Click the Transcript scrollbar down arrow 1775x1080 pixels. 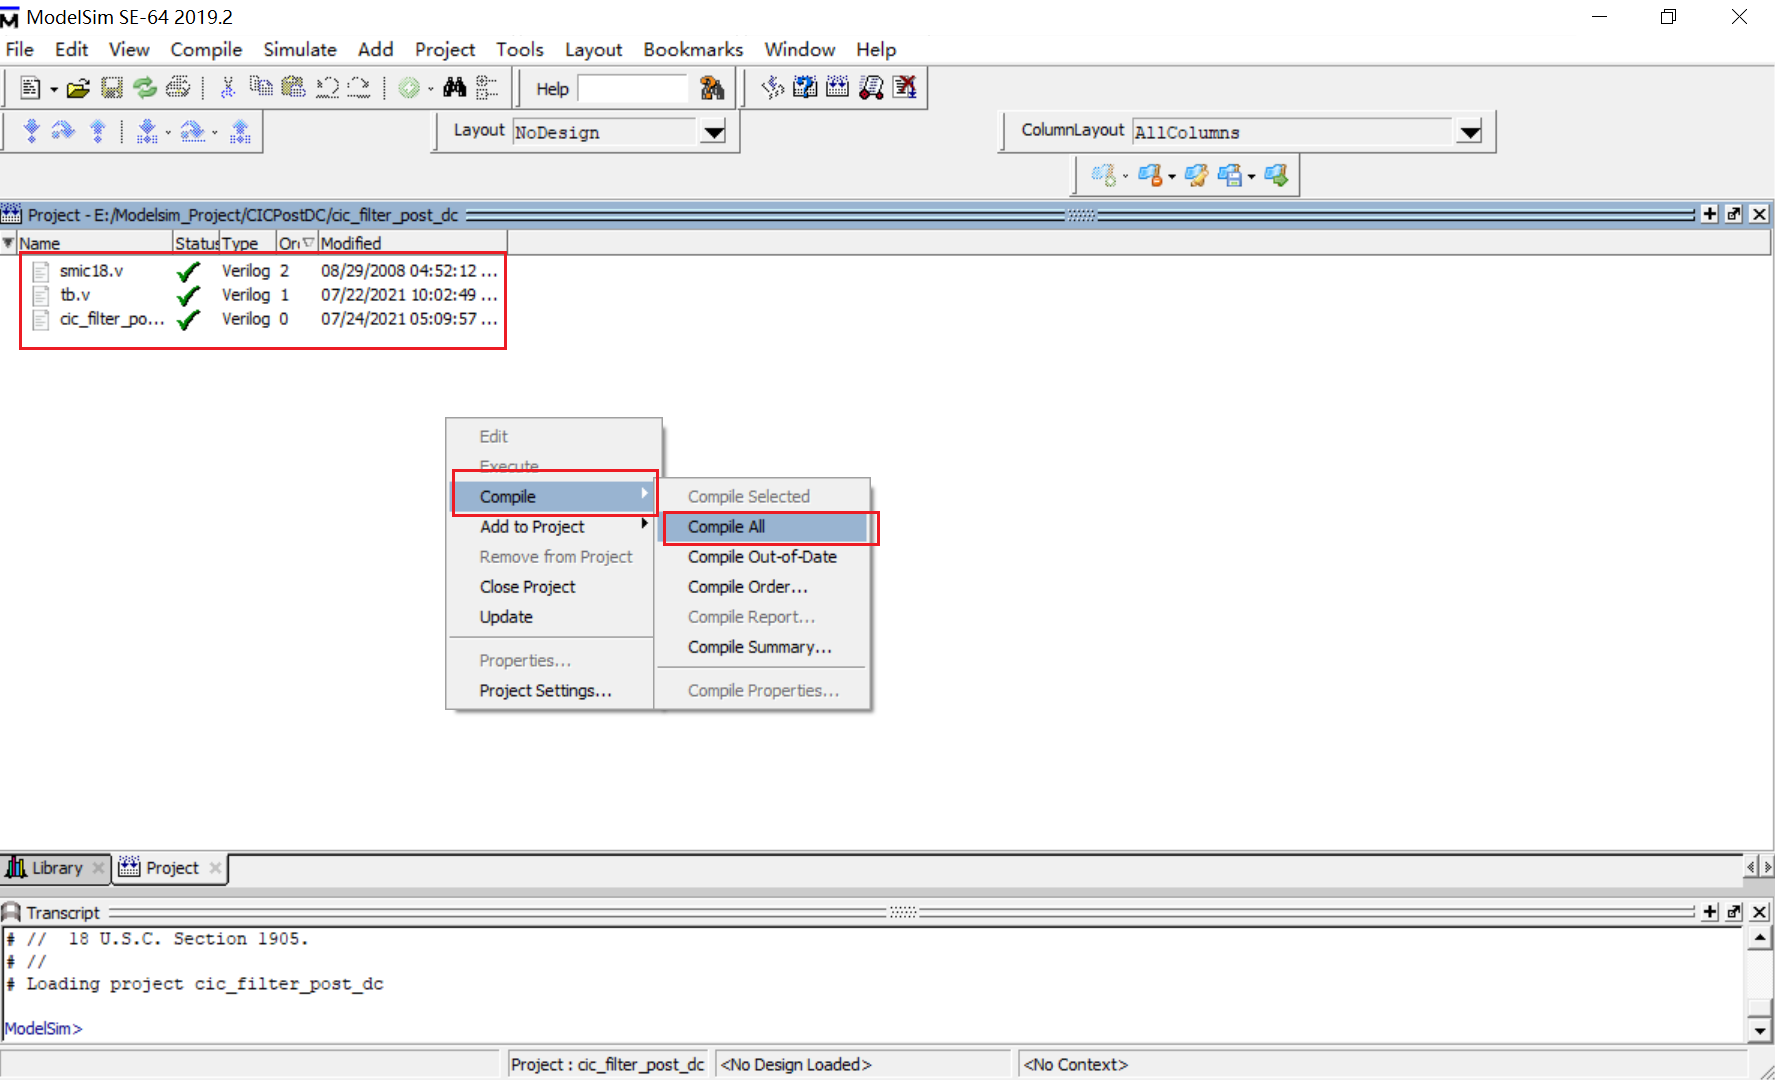pos(1760,1030)
